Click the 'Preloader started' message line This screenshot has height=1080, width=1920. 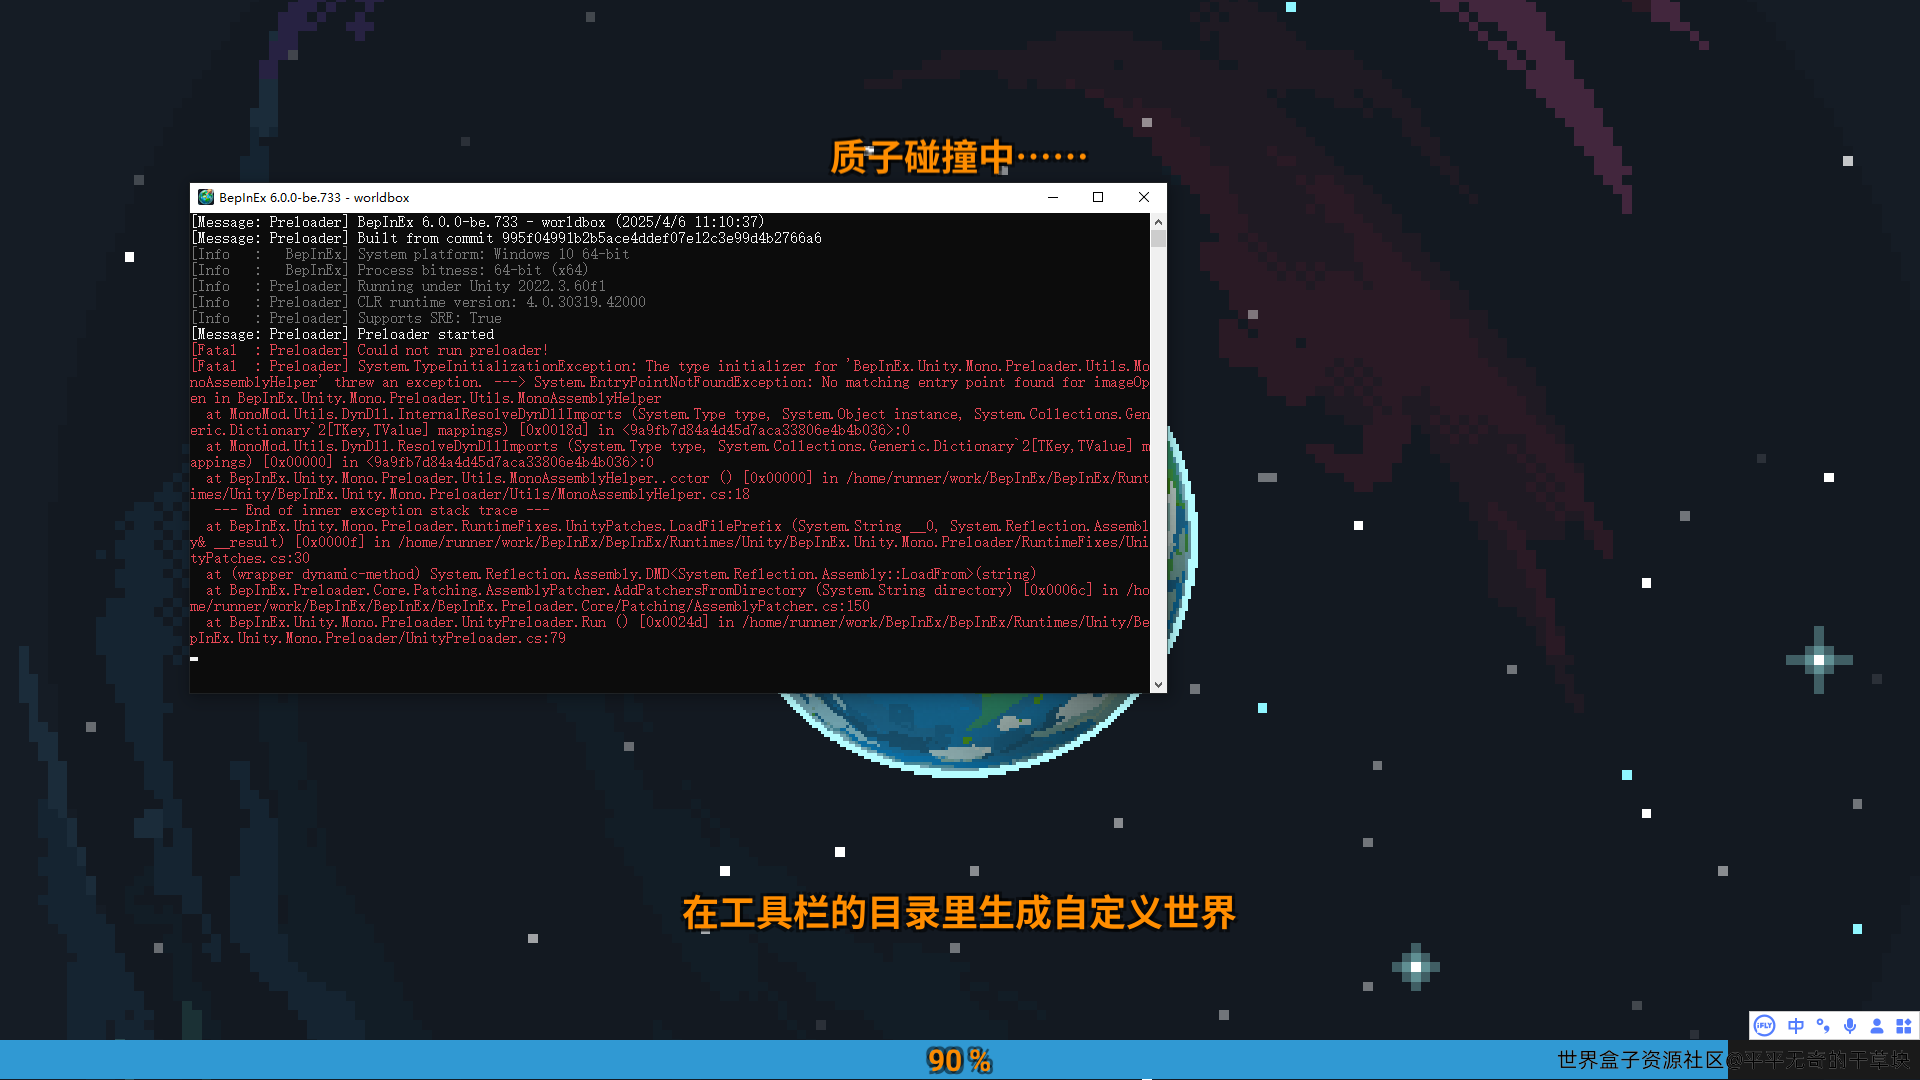pyautogui.click(x=342, y=334)
